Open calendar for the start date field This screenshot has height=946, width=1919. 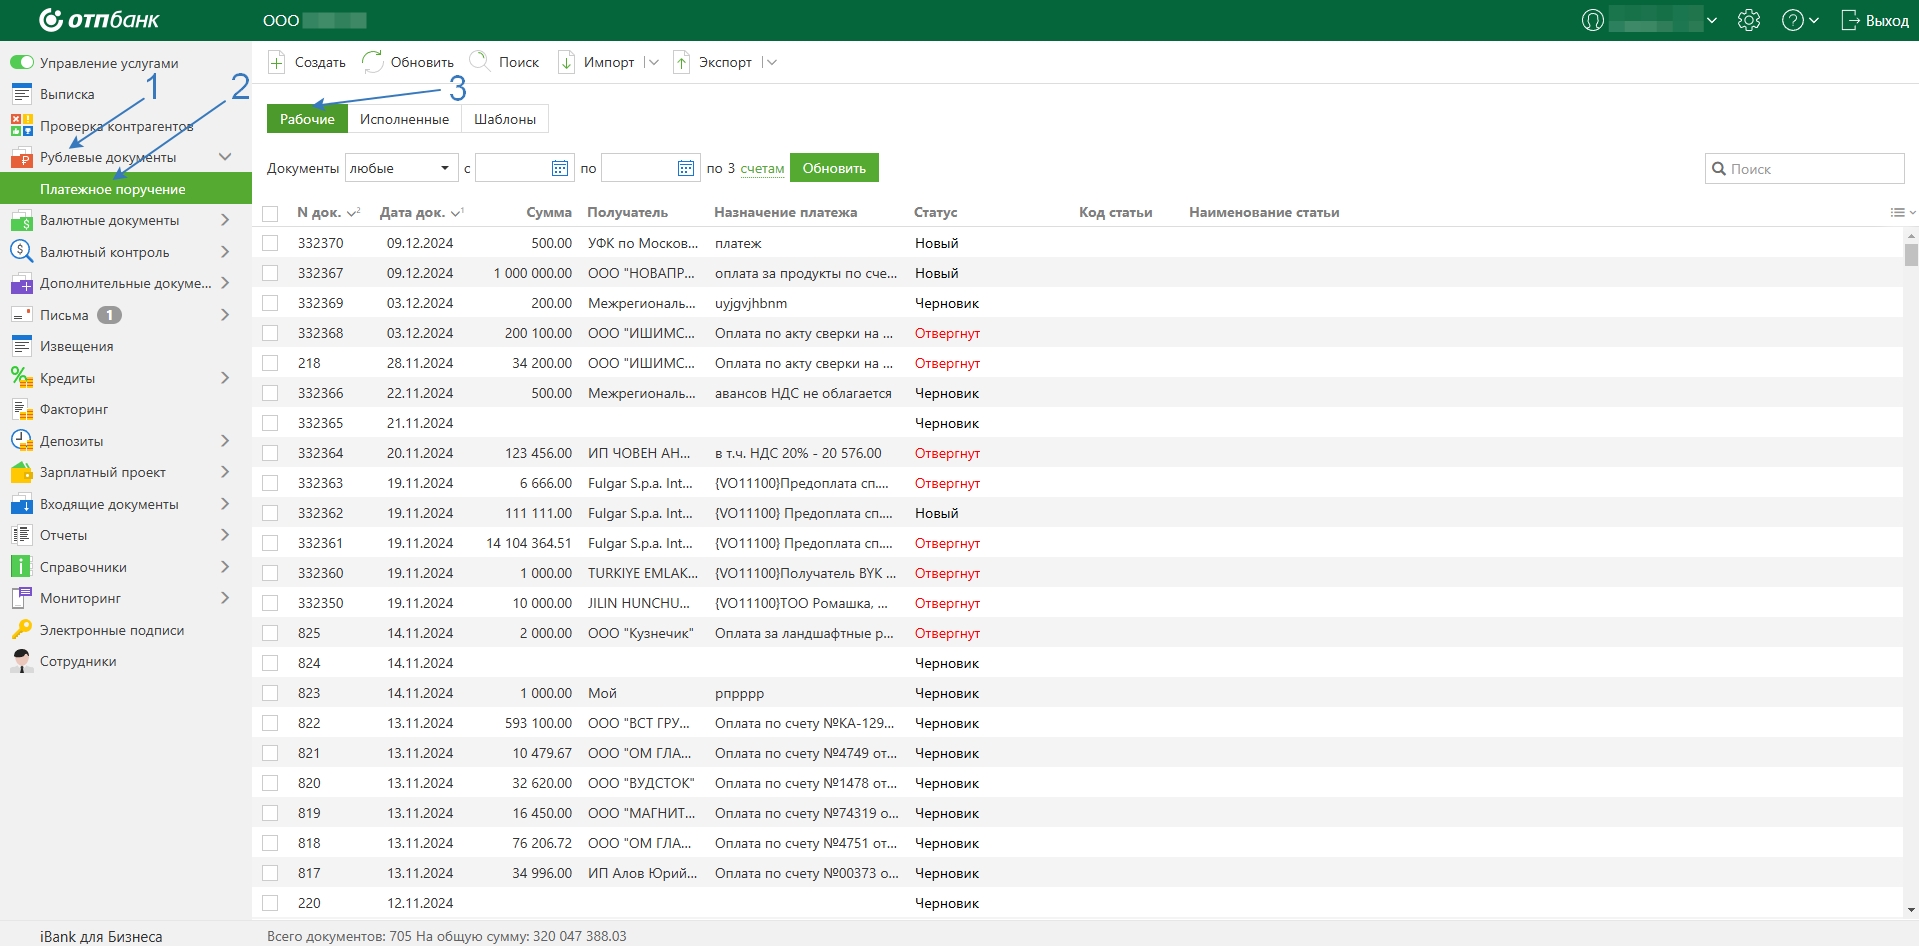coord(560,168)
